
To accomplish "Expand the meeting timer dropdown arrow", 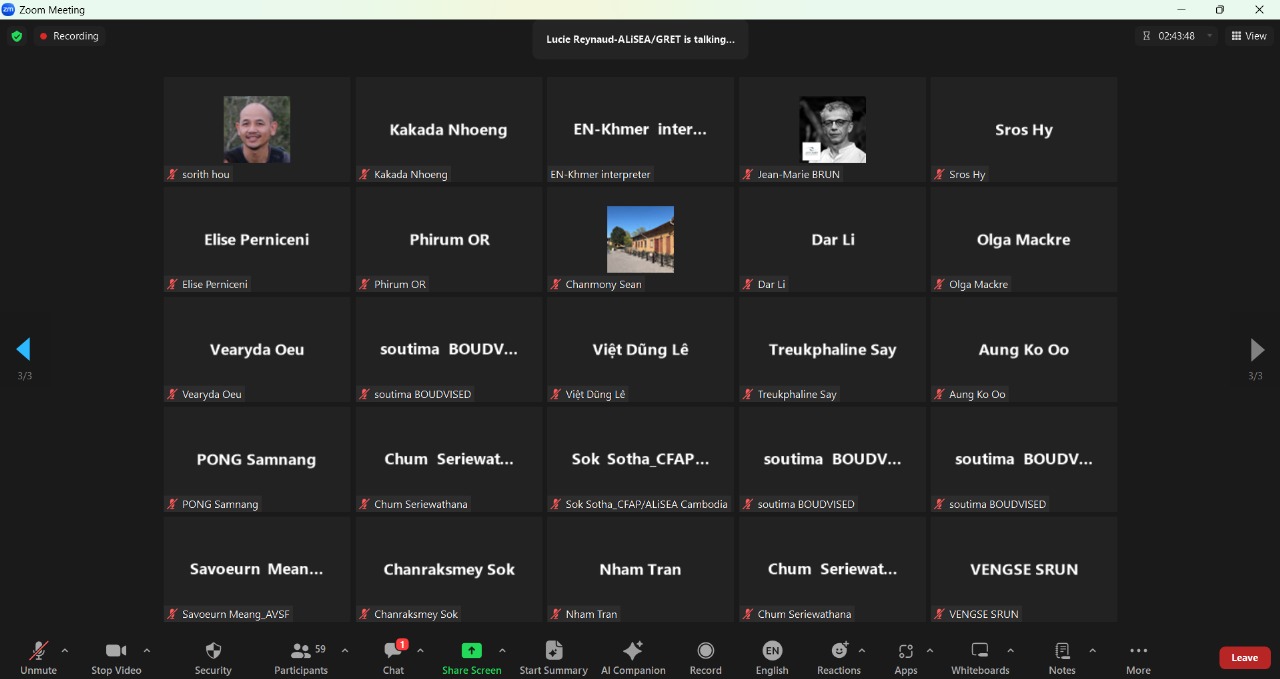I will 1210,36.
